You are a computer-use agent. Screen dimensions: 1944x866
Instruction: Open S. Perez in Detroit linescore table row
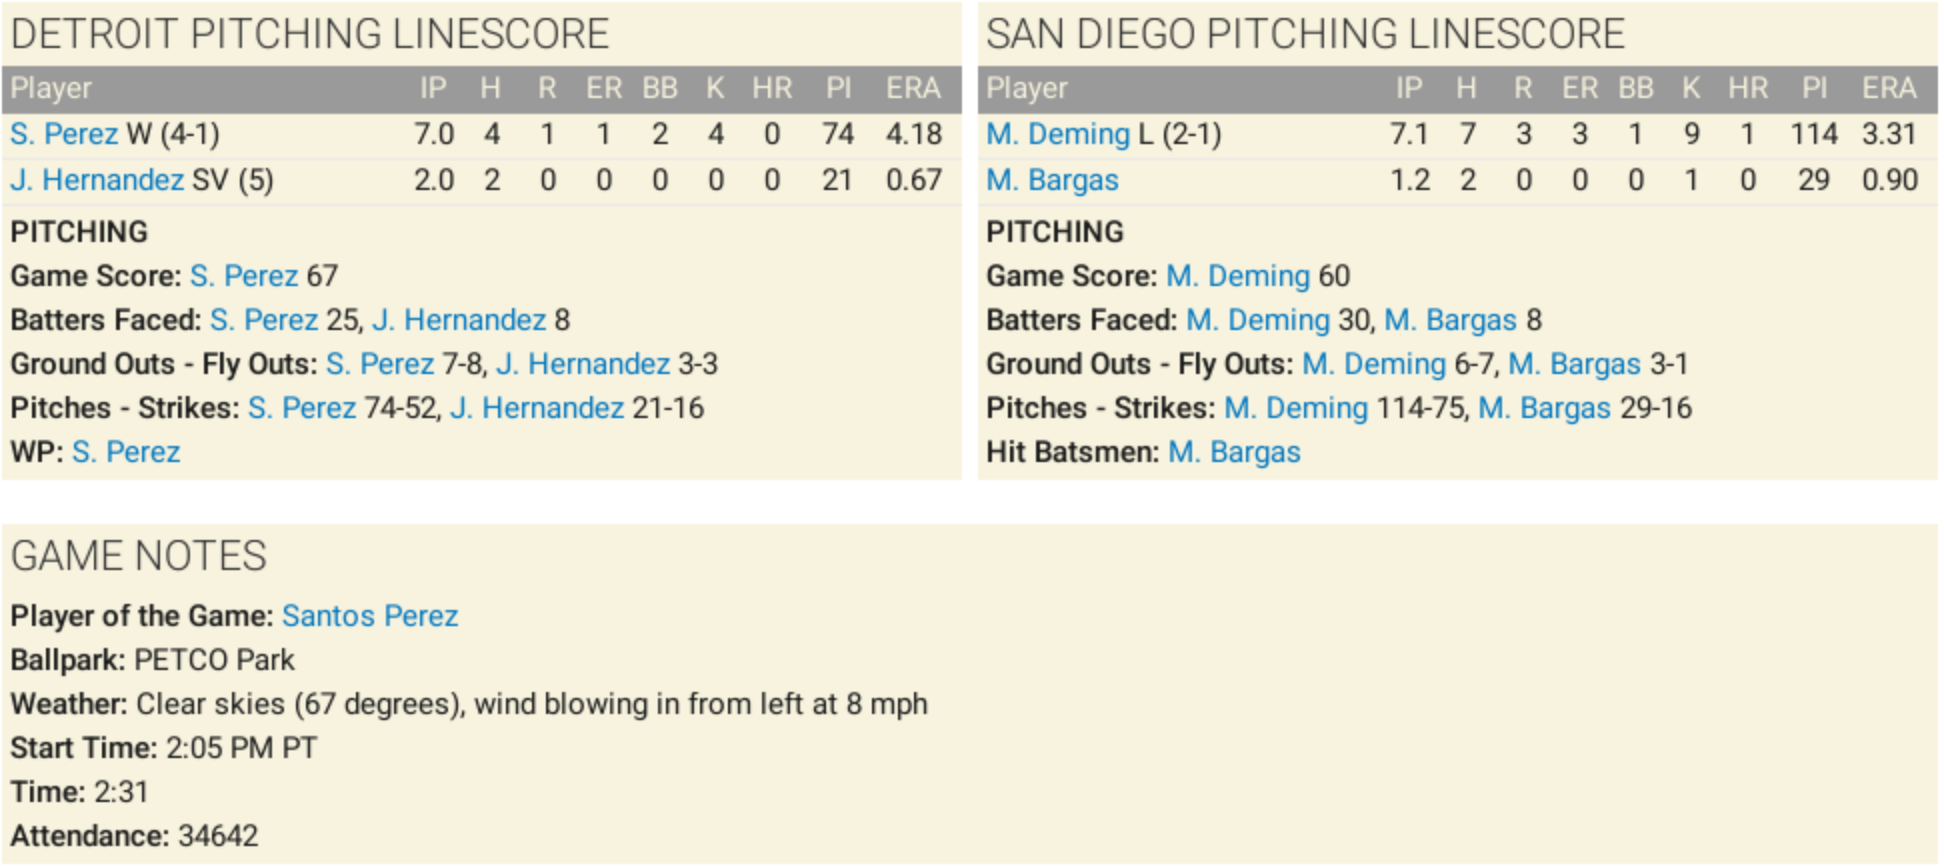click(x=64, y=134)
